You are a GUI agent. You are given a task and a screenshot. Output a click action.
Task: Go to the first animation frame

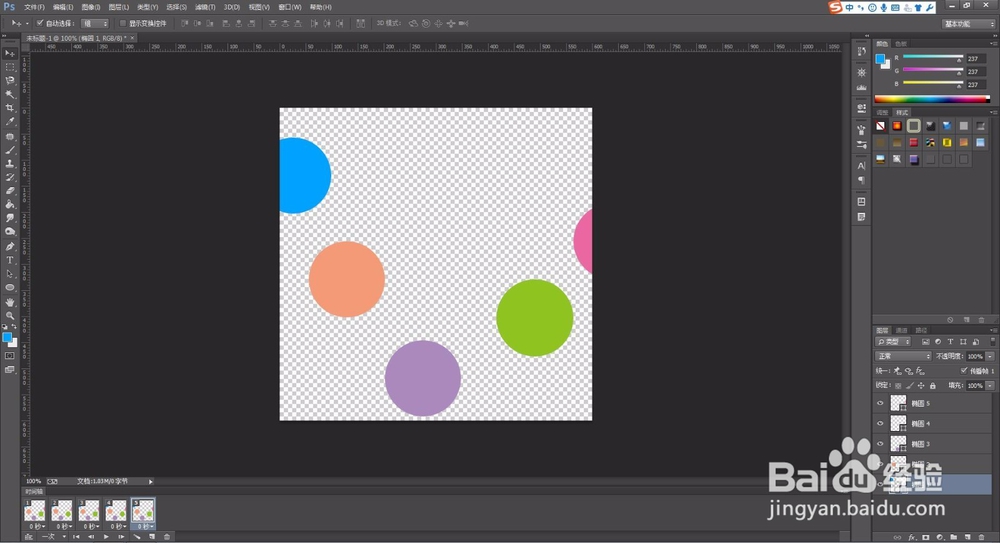coord(76,537)
